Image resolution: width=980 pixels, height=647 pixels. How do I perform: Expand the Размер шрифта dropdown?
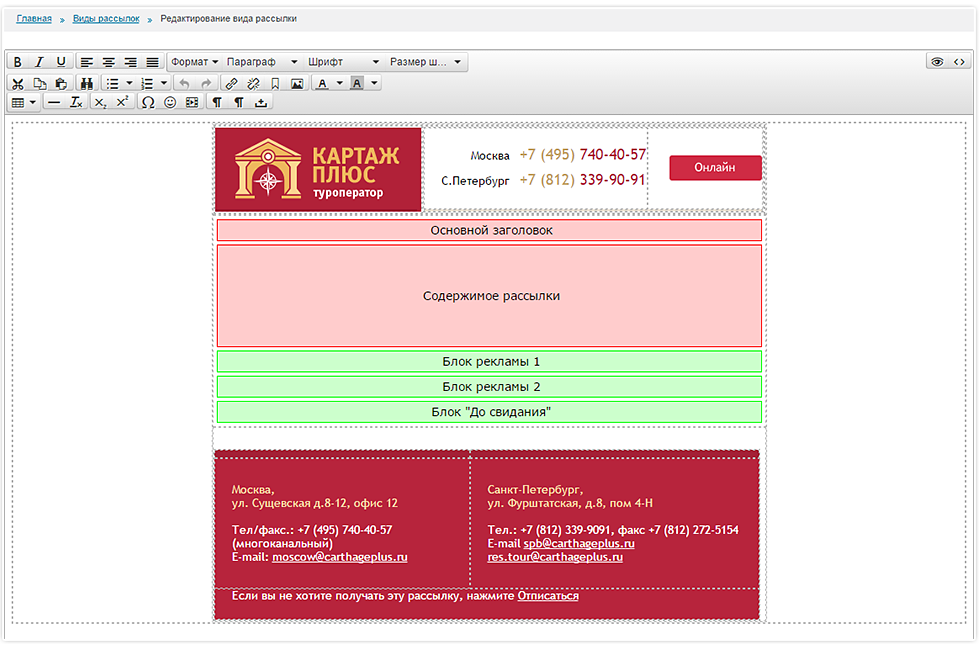426,62
